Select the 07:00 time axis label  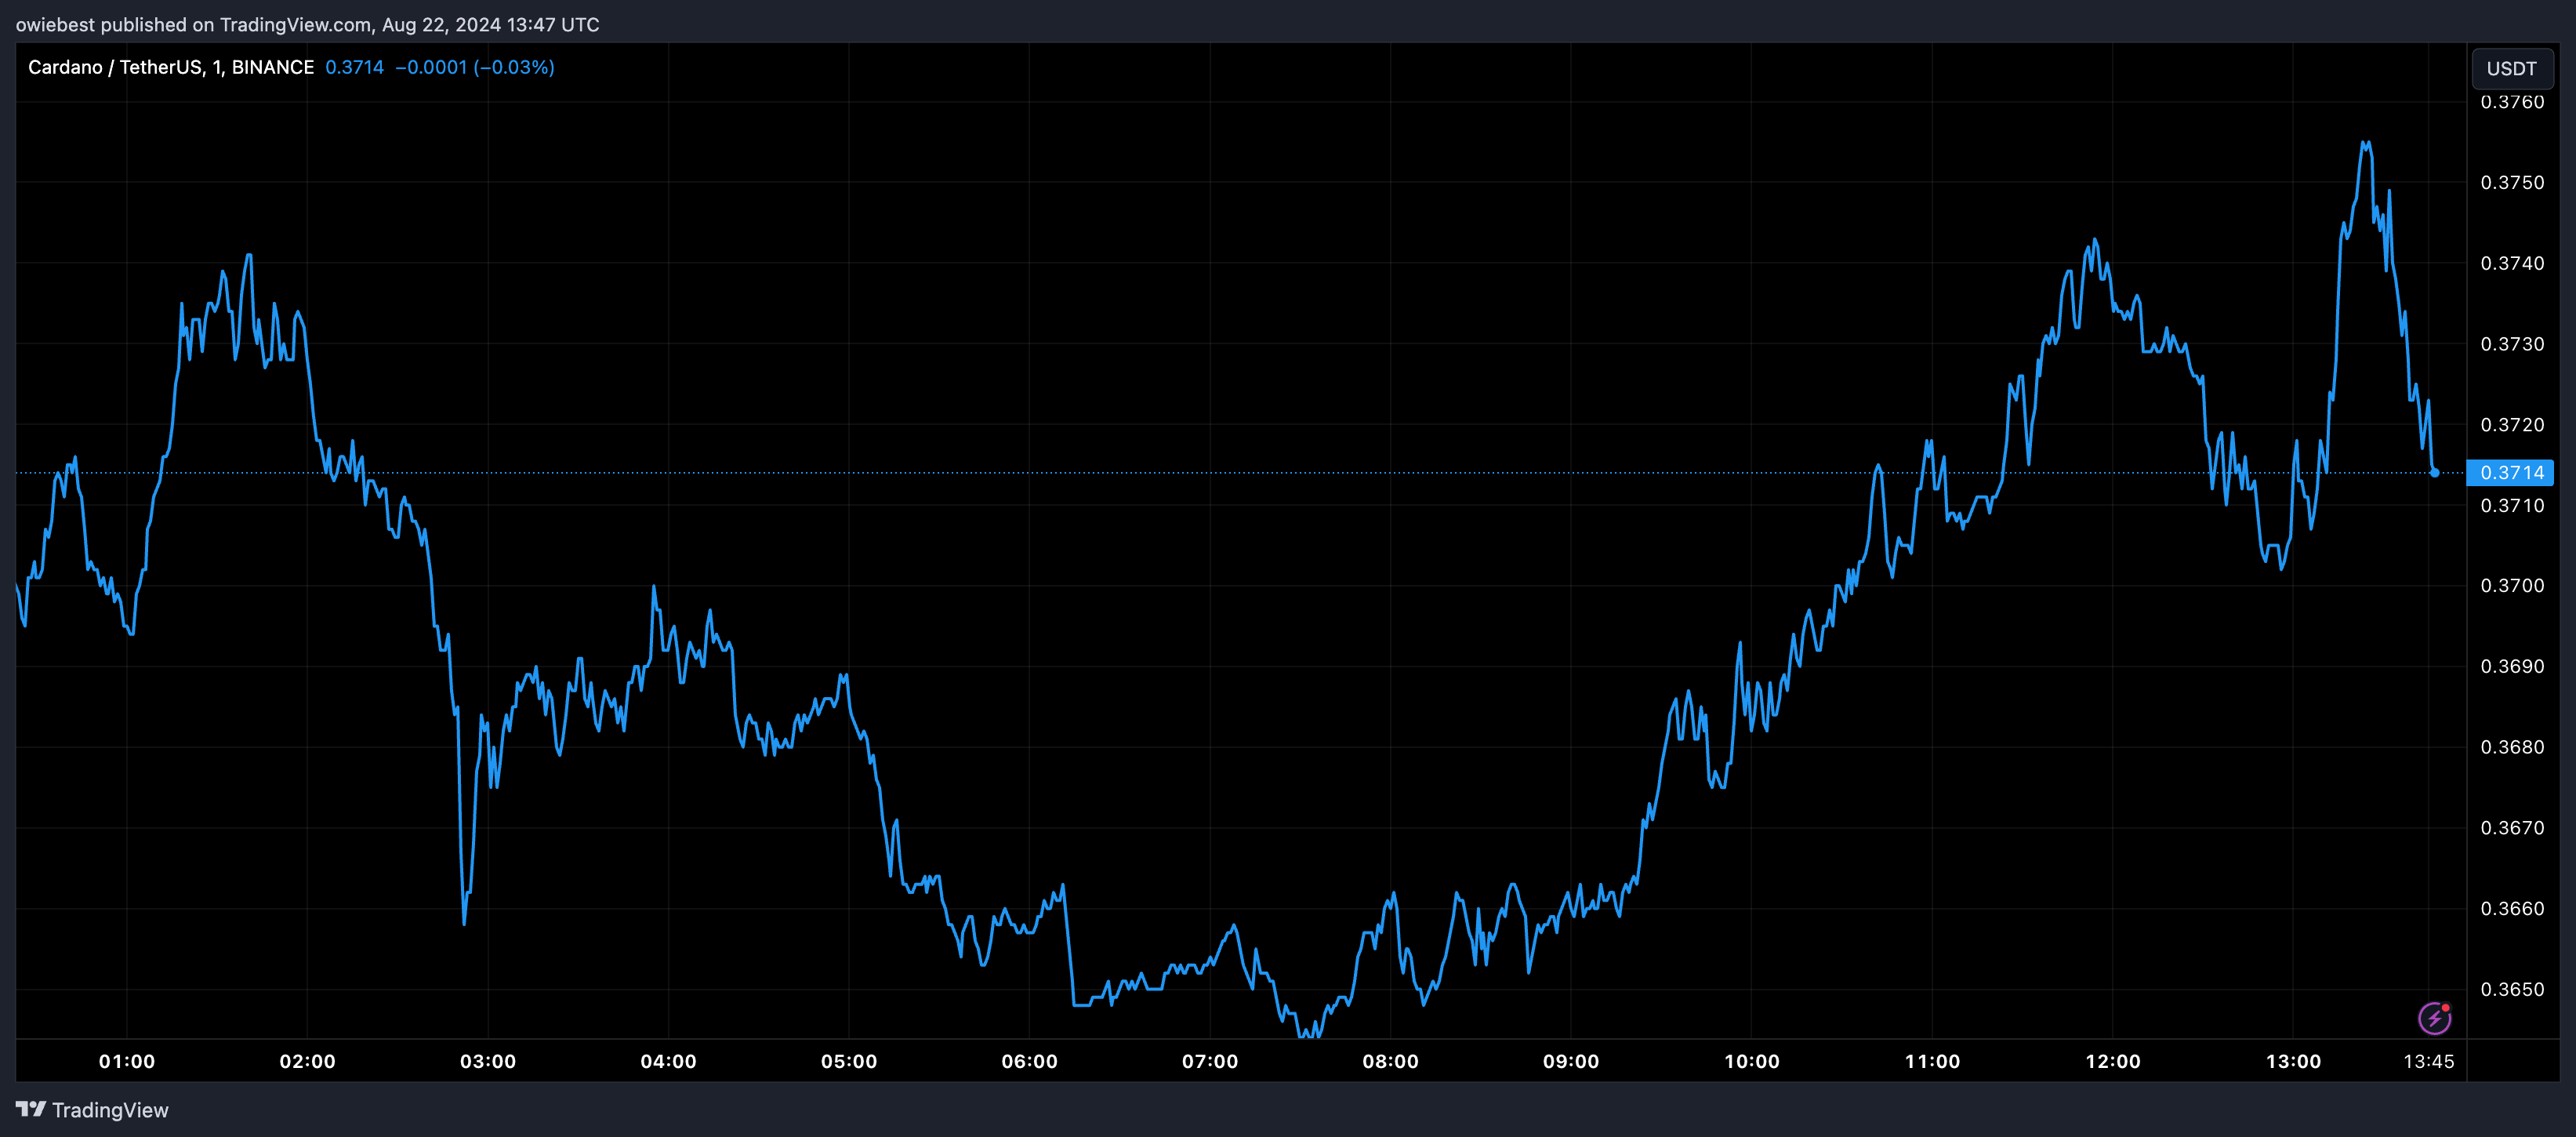(x=1210, y=1061)
